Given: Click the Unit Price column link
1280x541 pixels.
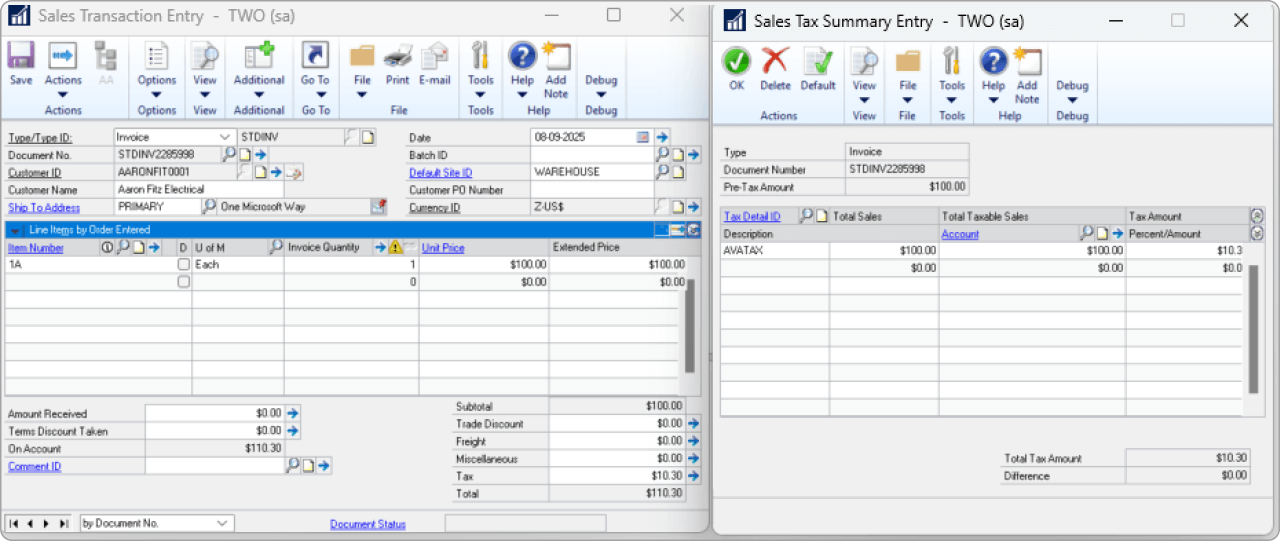Looking at the screenshot, I should click(x=443, y=247).
